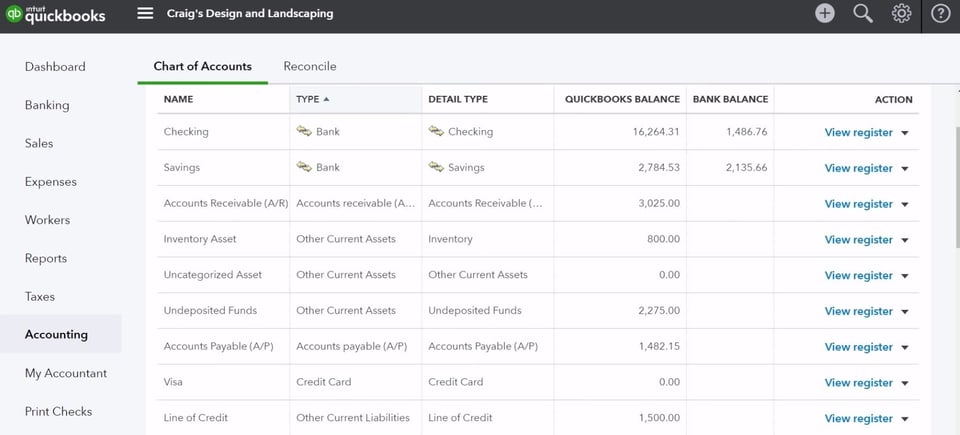The height and width of the screenshot is (435, 960).
Task: Open Expenses in sidebar
Action: [51, 181]
